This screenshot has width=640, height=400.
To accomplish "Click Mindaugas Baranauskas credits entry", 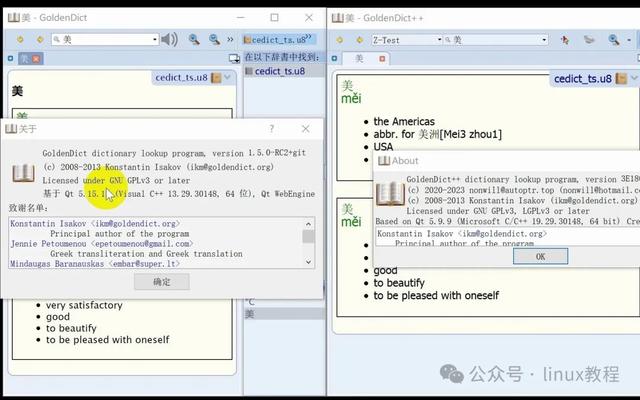I will [95, 264].
